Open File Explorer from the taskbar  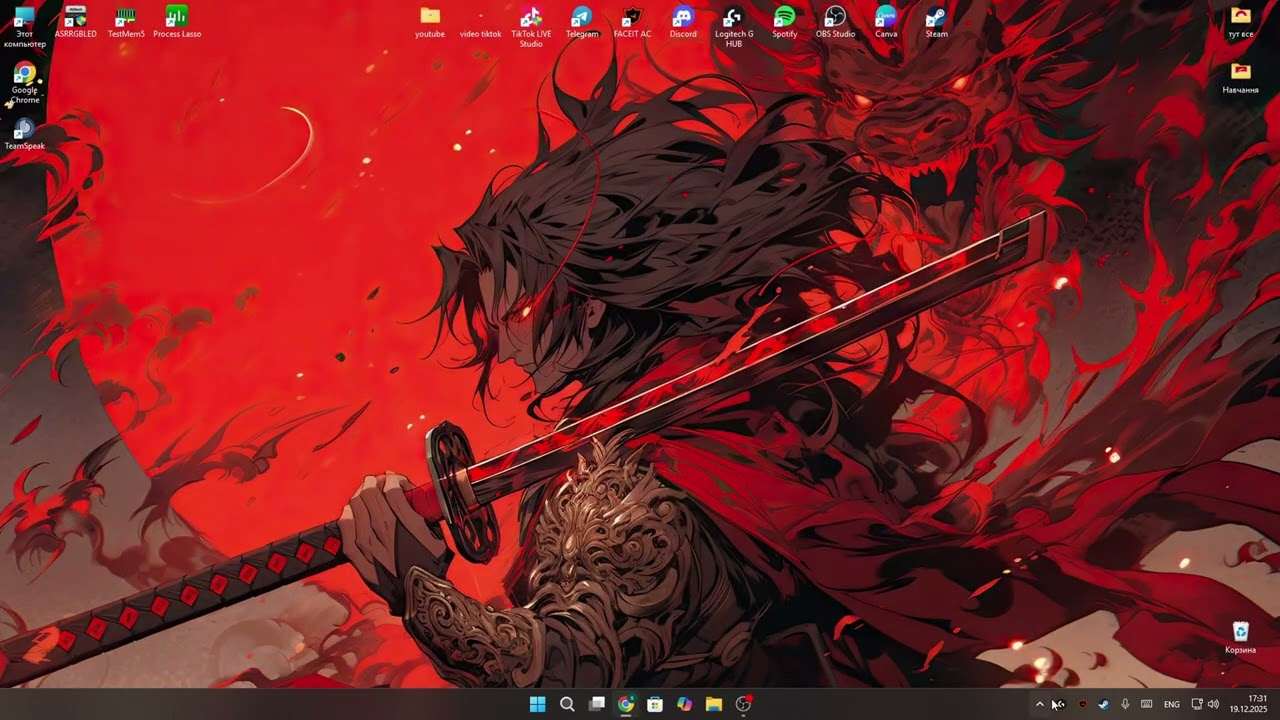[714, 704]
